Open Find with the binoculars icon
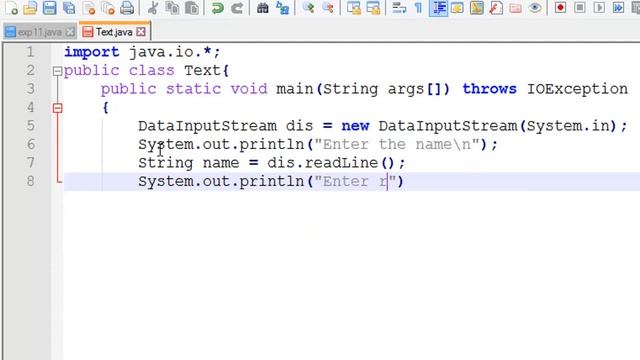 (x=263, y=8)
